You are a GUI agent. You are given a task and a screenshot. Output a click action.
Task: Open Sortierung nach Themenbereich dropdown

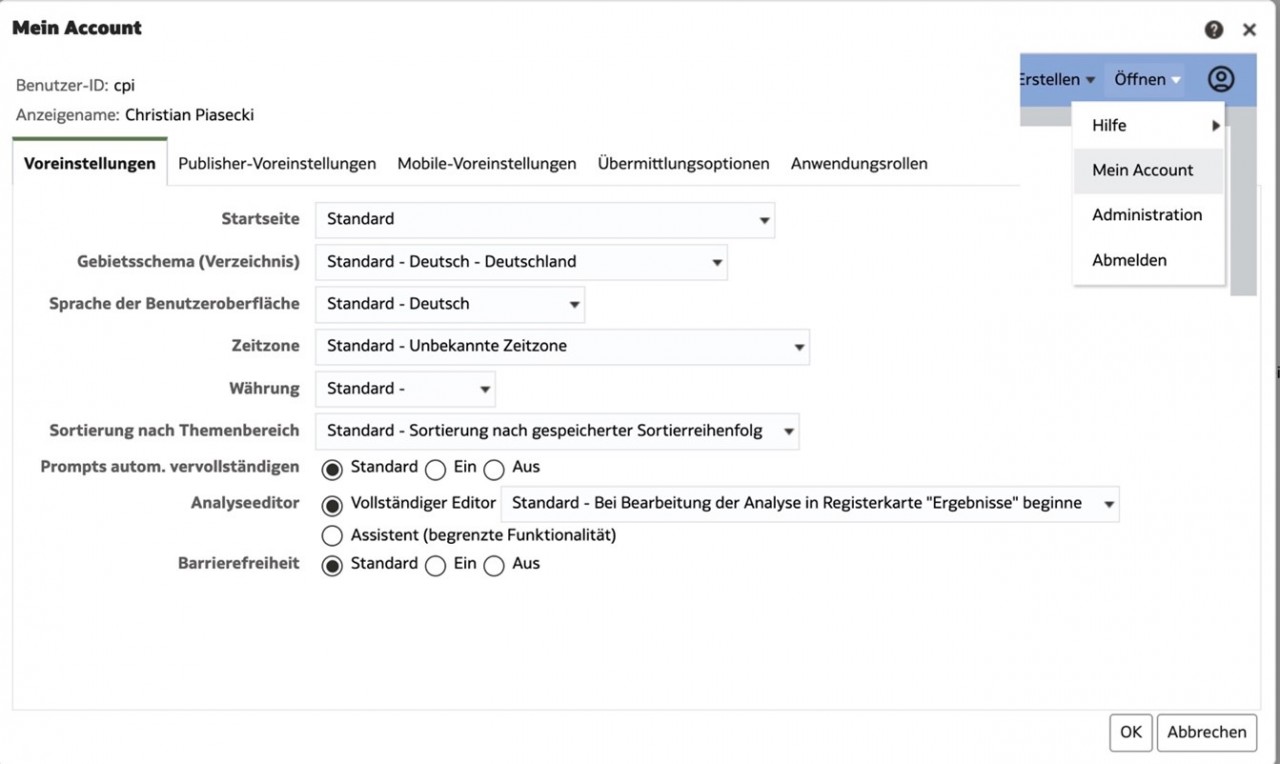[x=557, y=431]
